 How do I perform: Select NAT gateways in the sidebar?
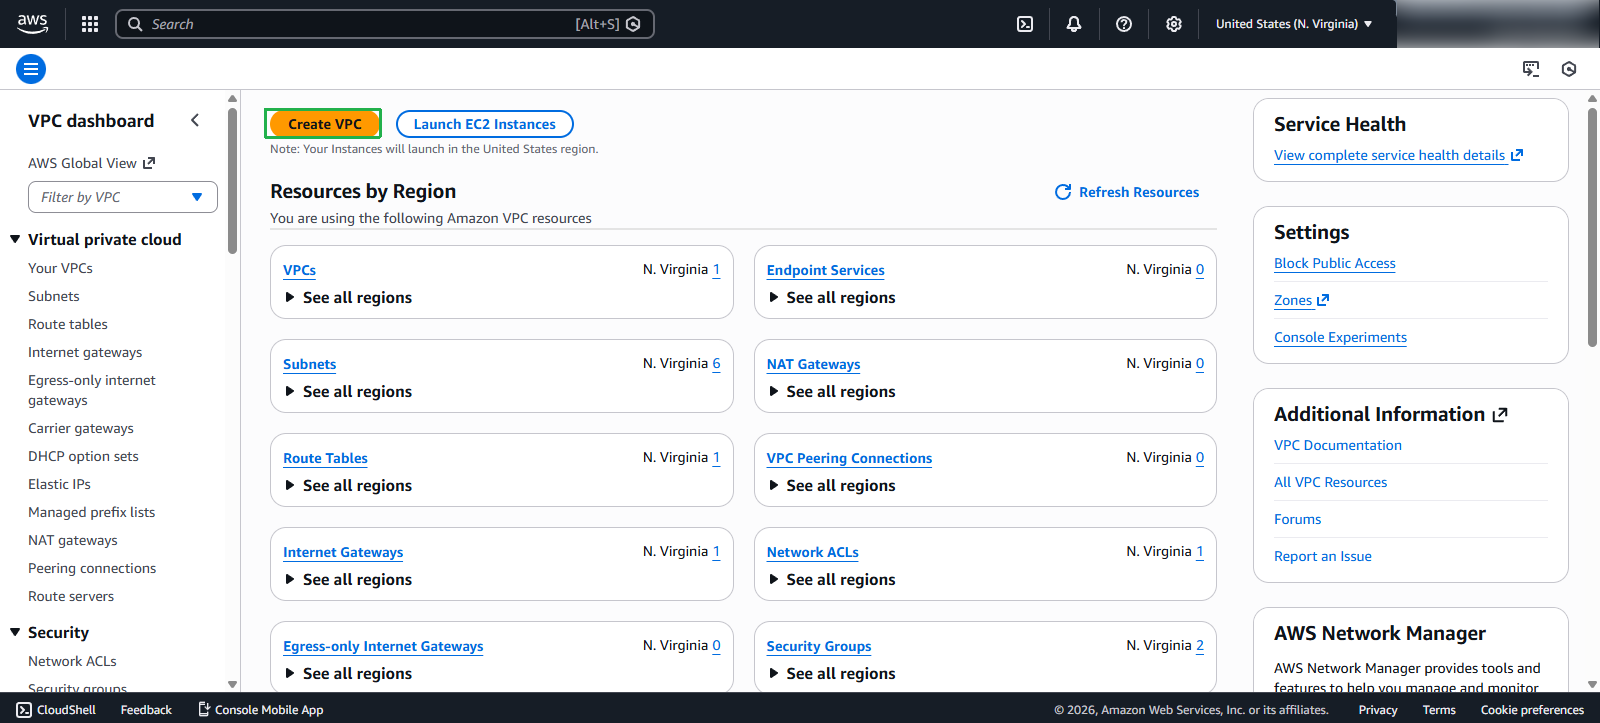73,540
